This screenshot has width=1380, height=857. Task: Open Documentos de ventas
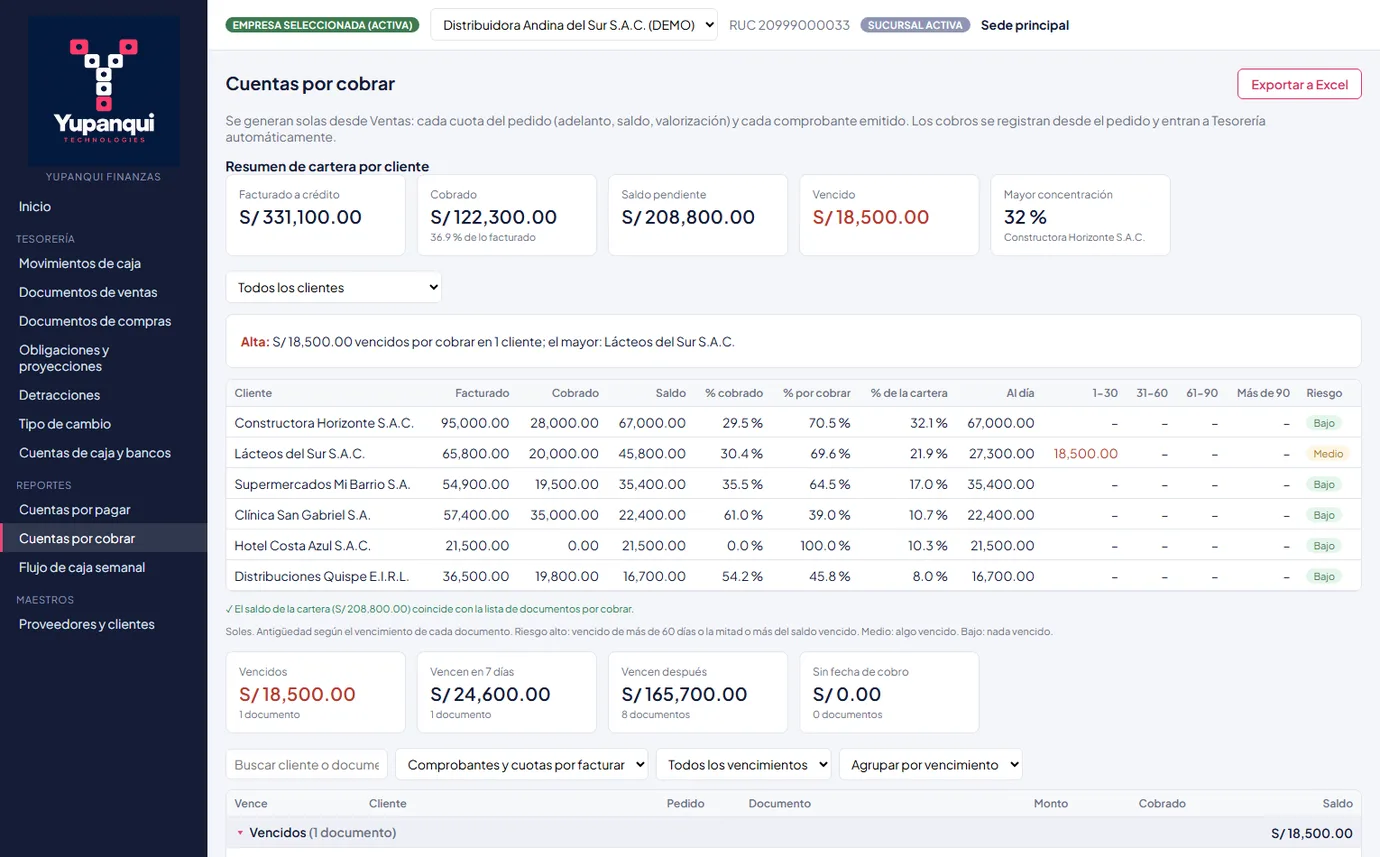(x=88, y=292)
